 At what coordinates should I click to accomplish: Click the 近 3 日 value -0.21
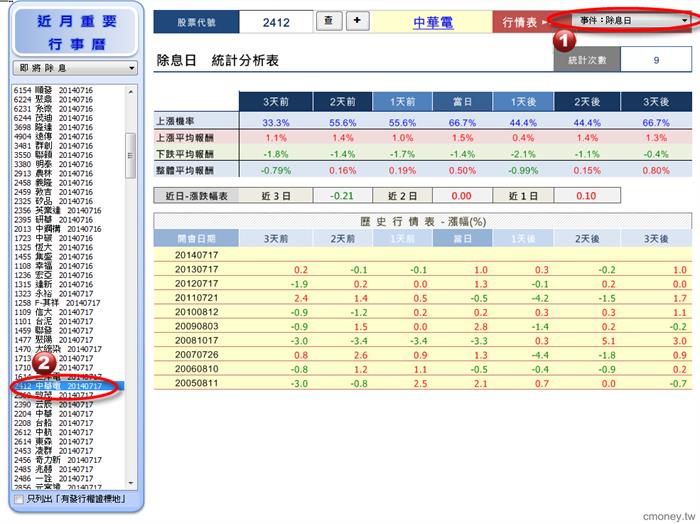click(x=342, y=195)
